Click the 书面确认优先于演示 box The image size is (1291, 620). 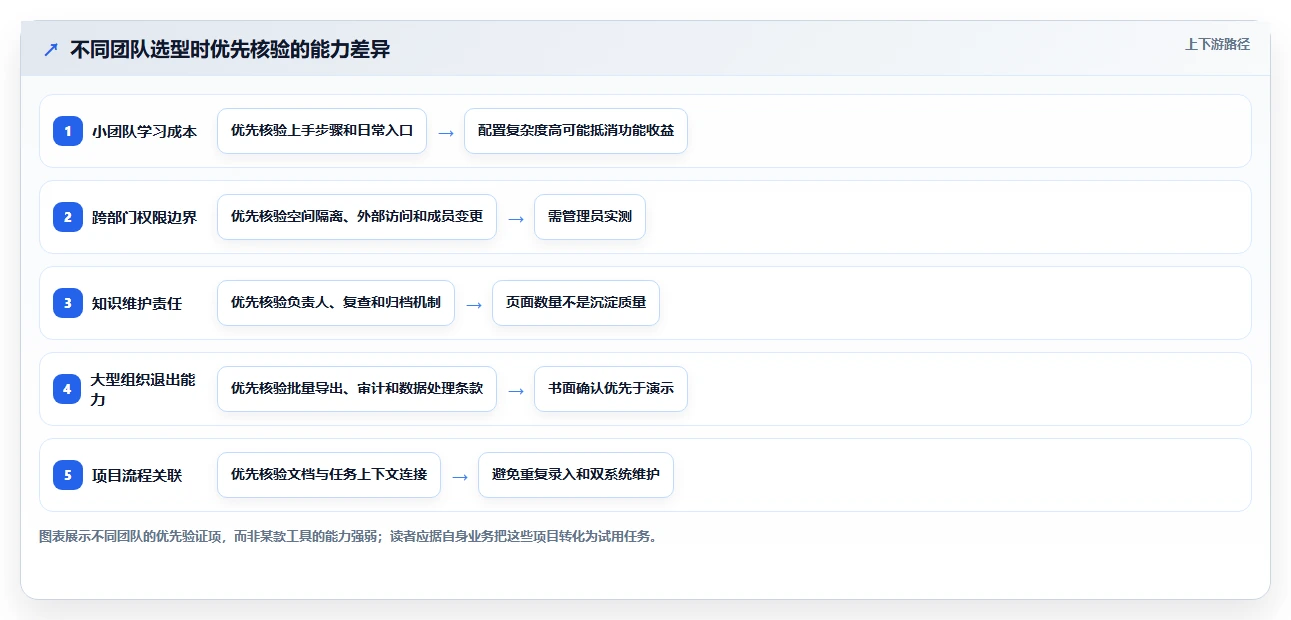pyautogui.click(x=611, y=389)
